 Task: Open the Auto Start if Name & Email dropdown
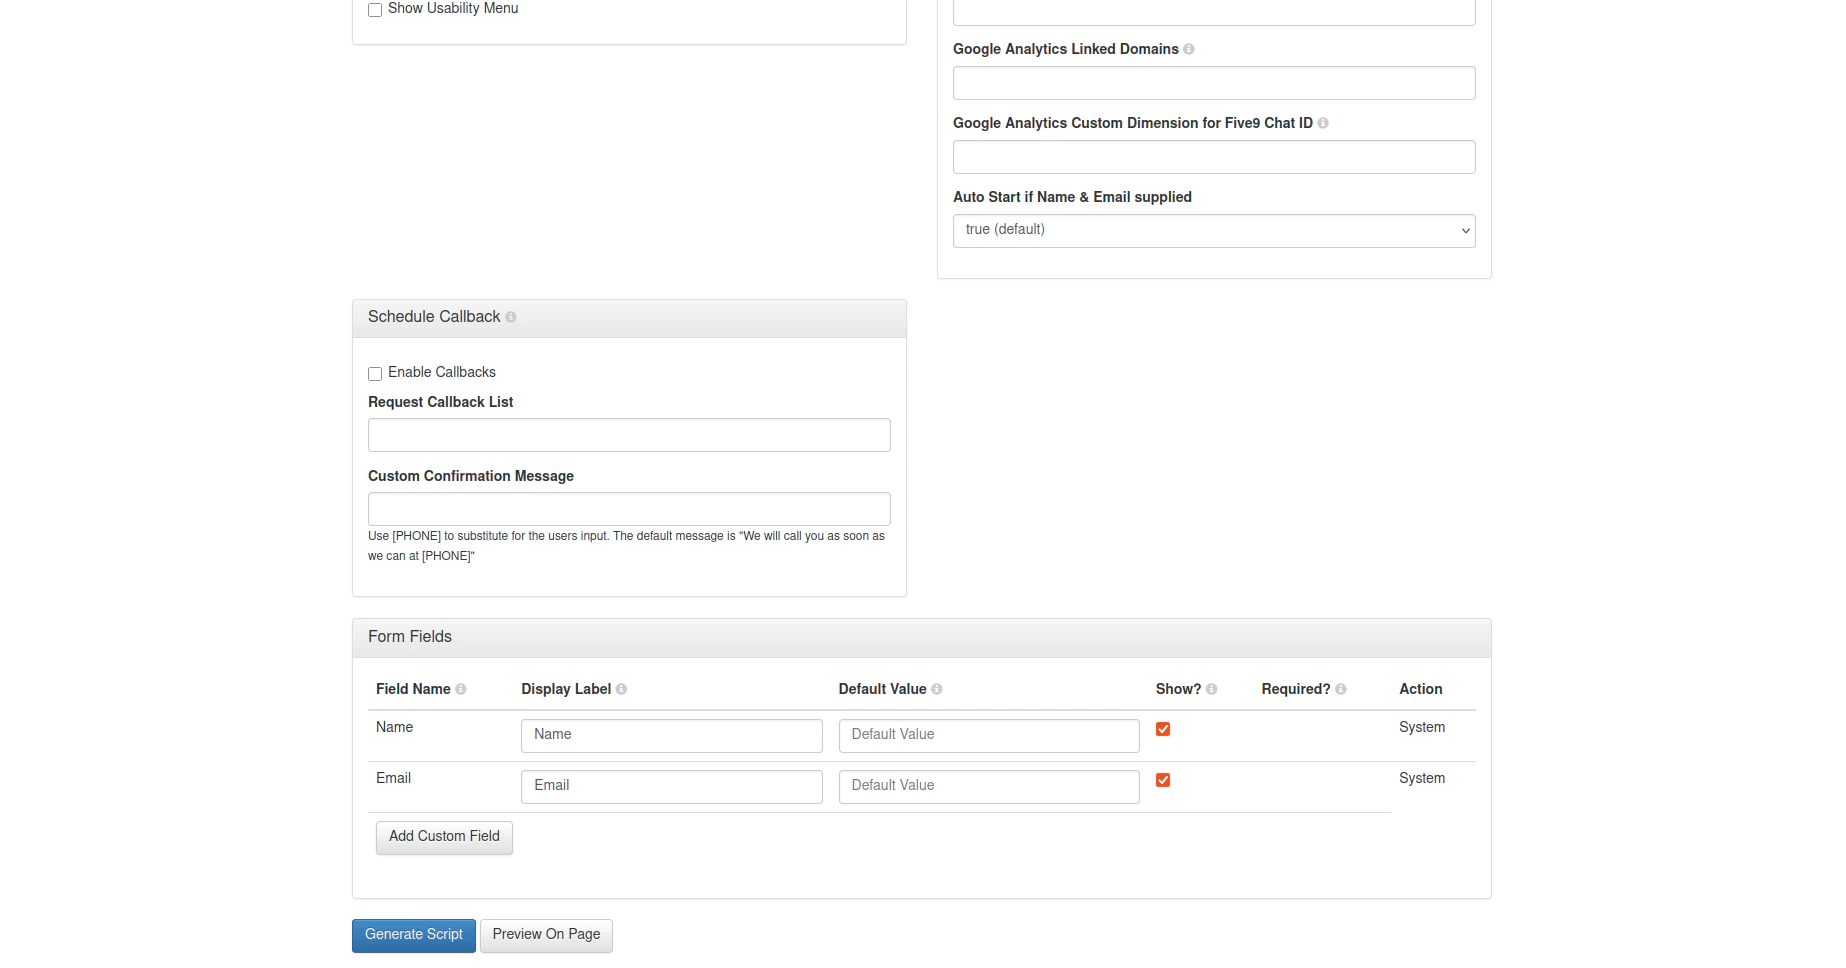[1214, 230]
